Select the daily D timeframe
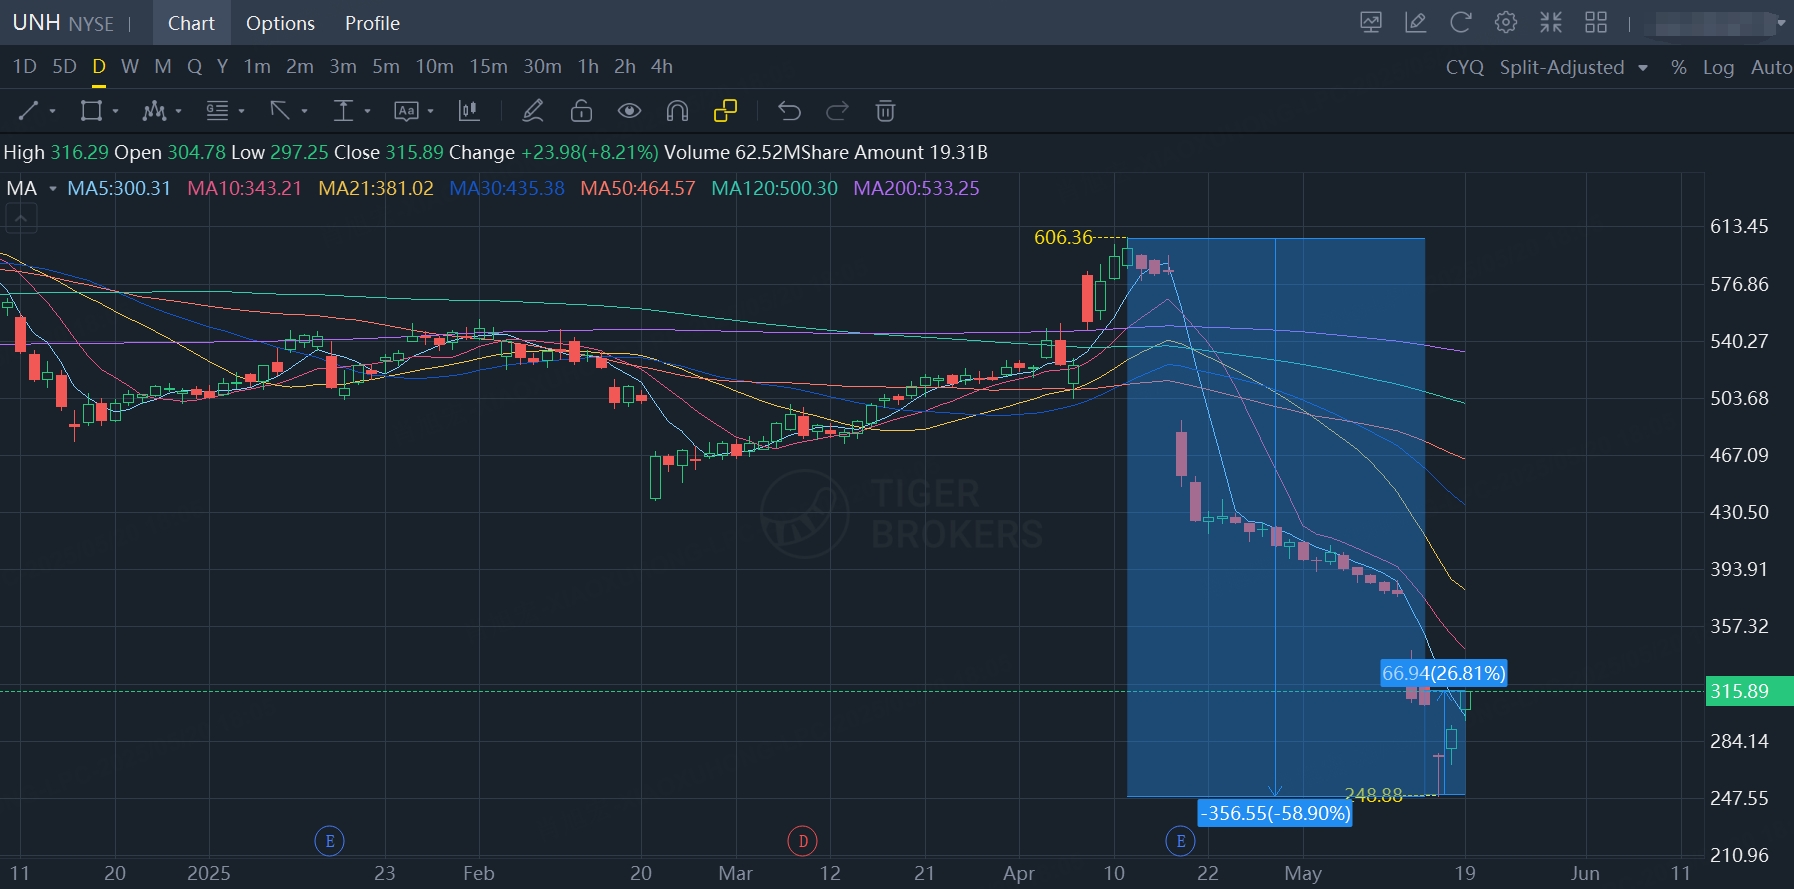 pos(99,66)
